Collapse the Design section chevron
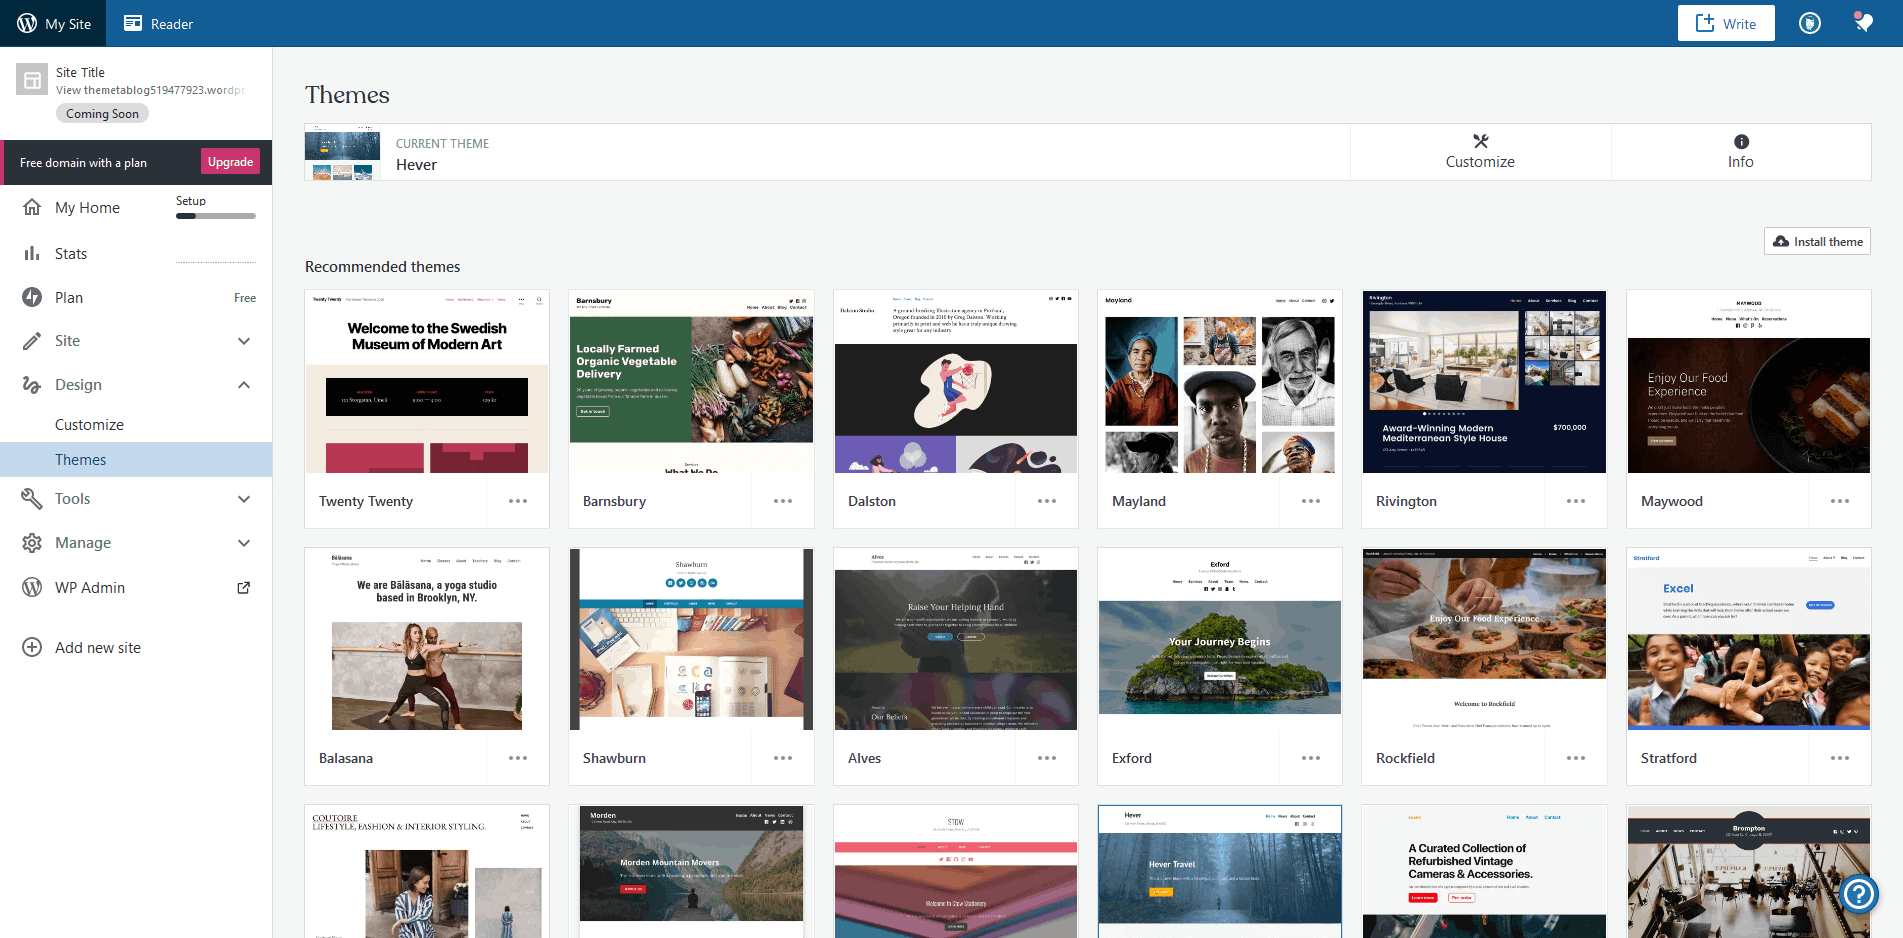 tap(244, 384)
